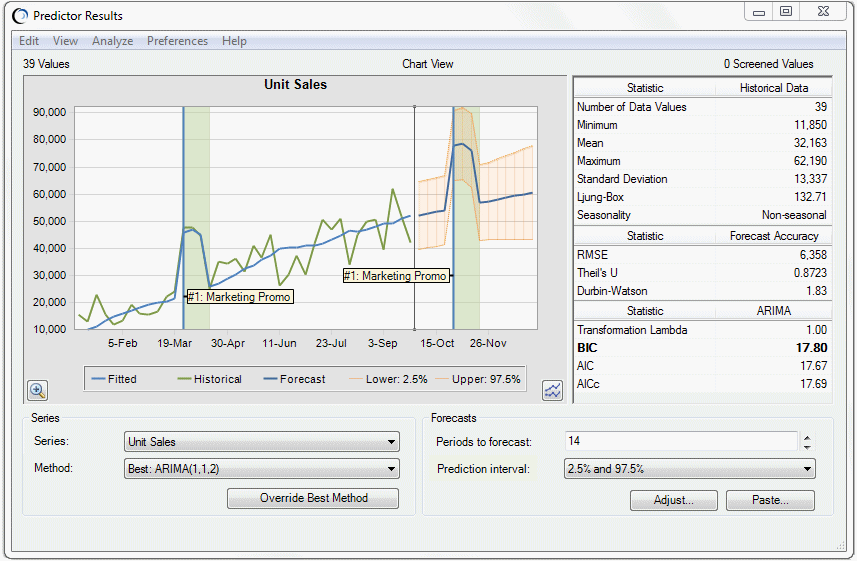857x561 pixels.
Task: Click the Forecast Accuracy column header
Action: (x=774, y=236)
